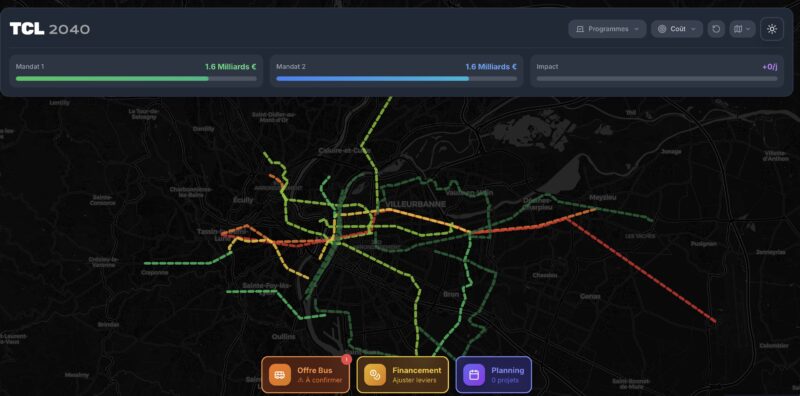This screenshot has height=396, width=800.
Task: Open the map style dropdown
Action: (742, 29)
